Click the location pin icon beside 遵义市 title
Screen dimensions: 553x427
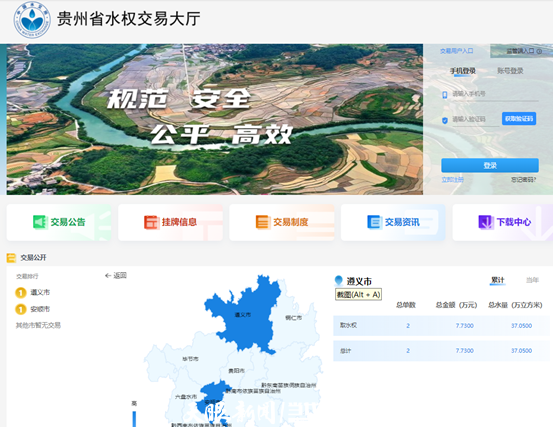(339, 281)
